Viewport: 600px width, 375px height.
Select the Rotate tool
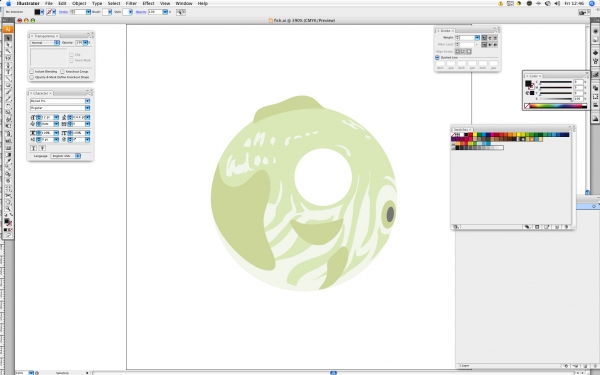(x=8, y=106)
